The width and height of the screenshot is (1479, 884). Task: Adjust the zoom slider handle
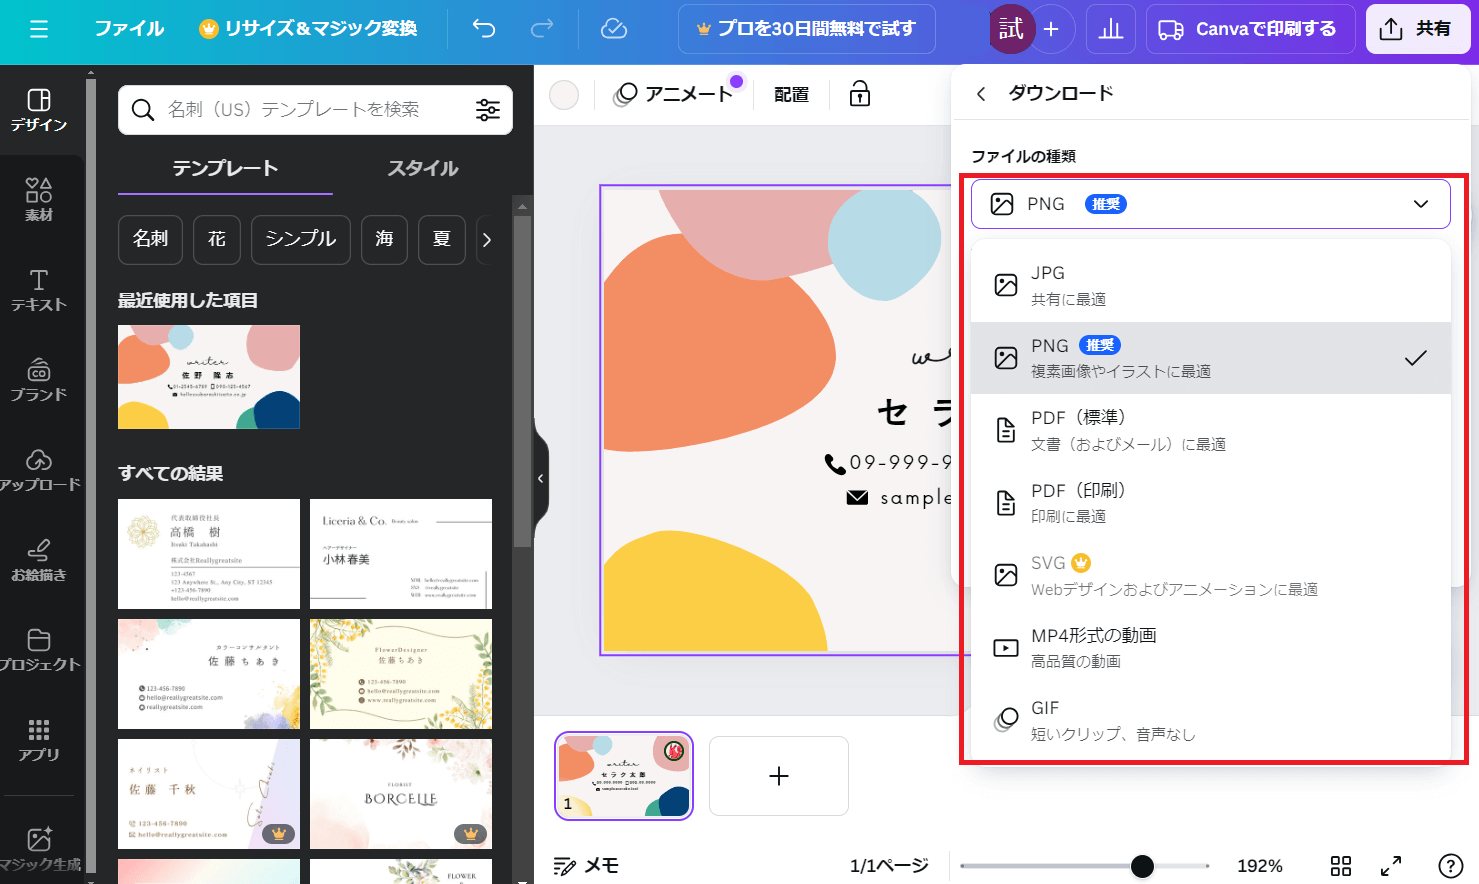(1142, 866)
